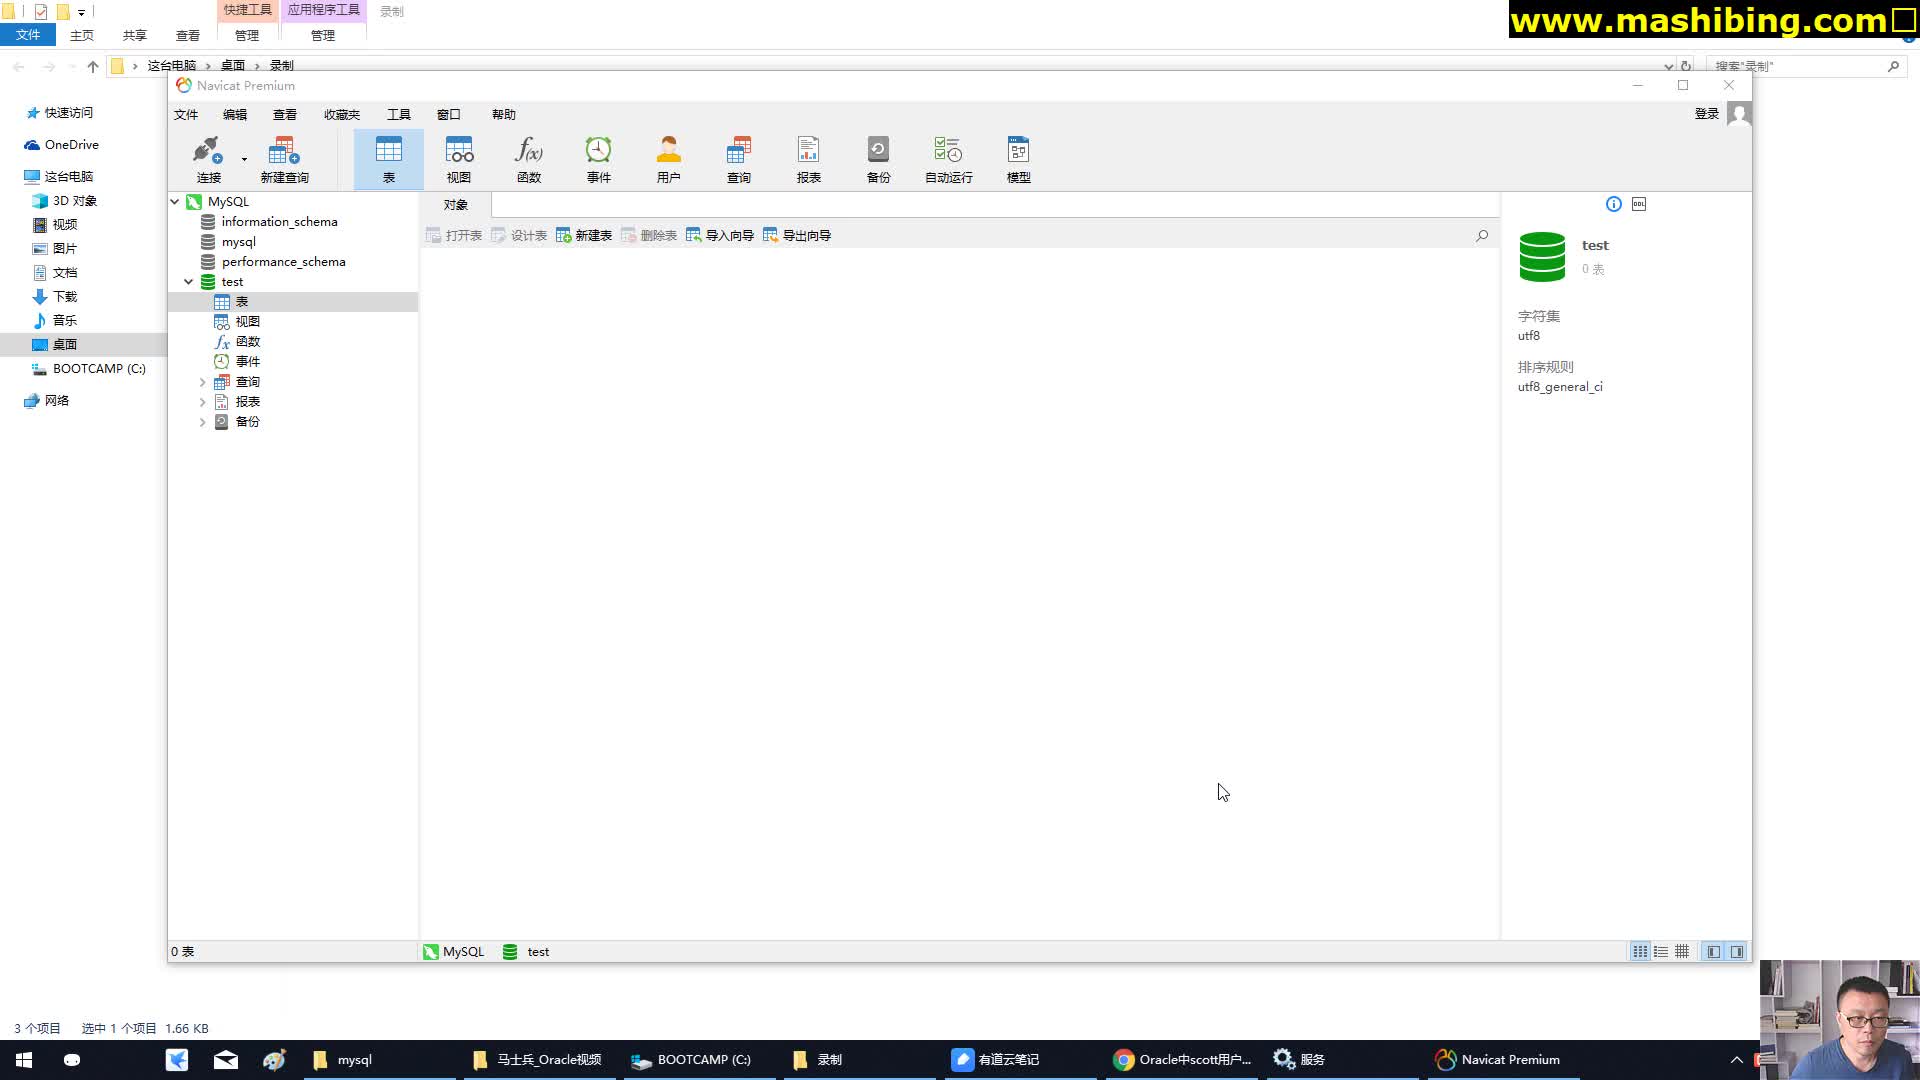The width and height of the screenshot is (1920, 1080).
Task: Click Login (登录) in Navicat
Action: (x=1706, y=114)
